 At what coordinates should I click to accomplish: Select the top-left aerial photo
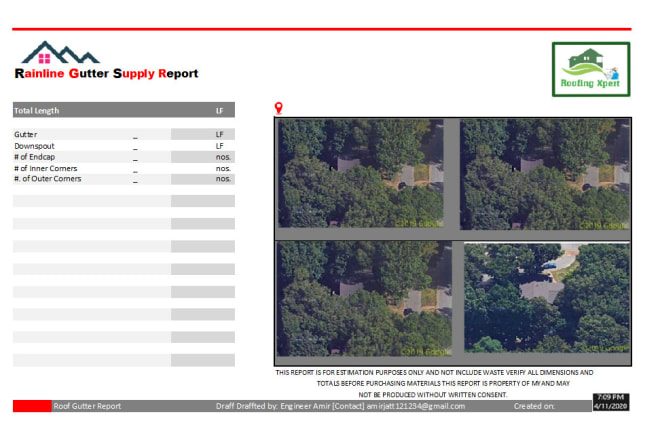click(x=360, y=173)
